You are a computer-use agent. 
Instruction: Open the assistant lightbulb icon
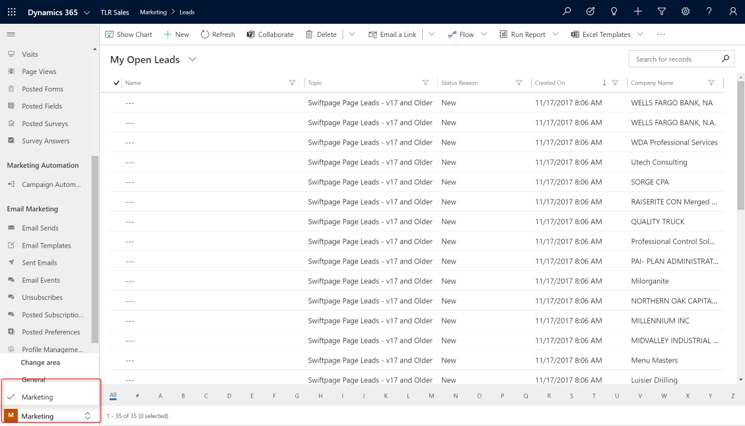point(614,11)
